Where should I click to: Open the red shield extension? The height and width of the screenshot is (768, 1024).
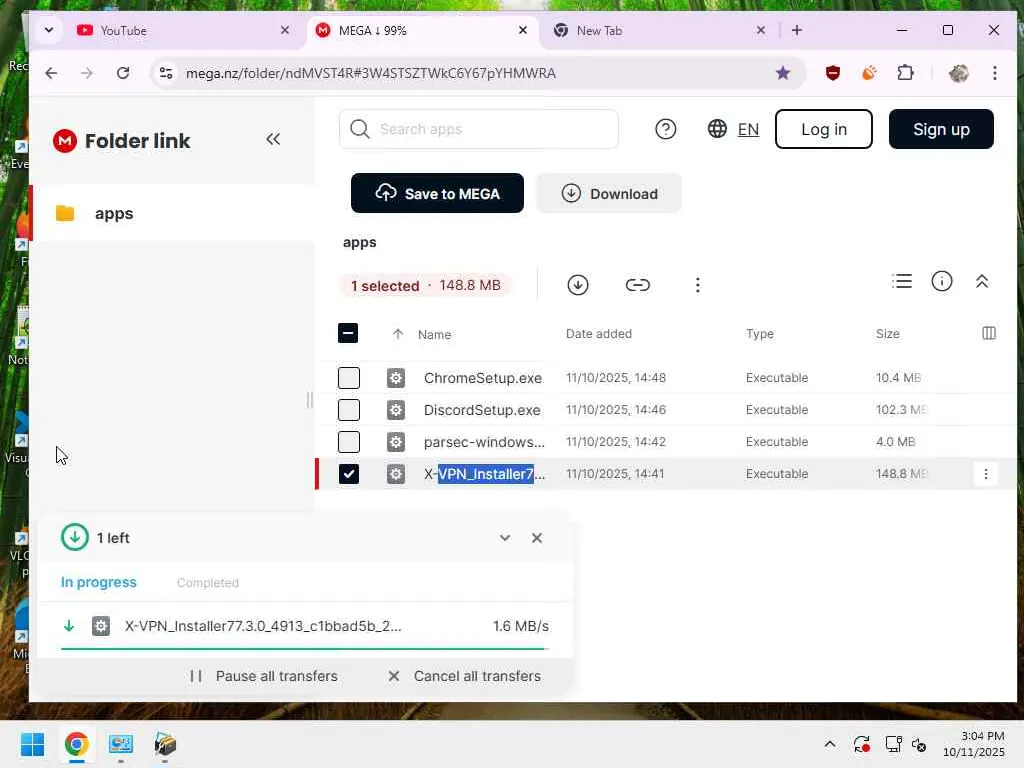click(833, 73)
